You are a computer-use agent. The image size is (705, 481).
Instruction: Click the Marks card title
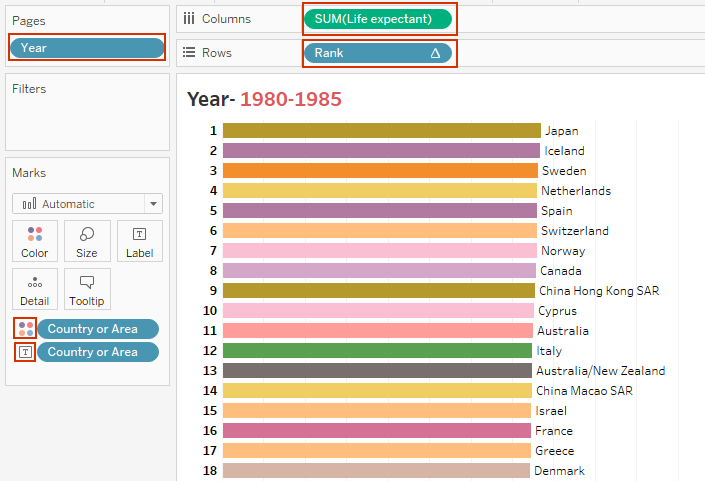pyautogui.click(x=29, y=173)
